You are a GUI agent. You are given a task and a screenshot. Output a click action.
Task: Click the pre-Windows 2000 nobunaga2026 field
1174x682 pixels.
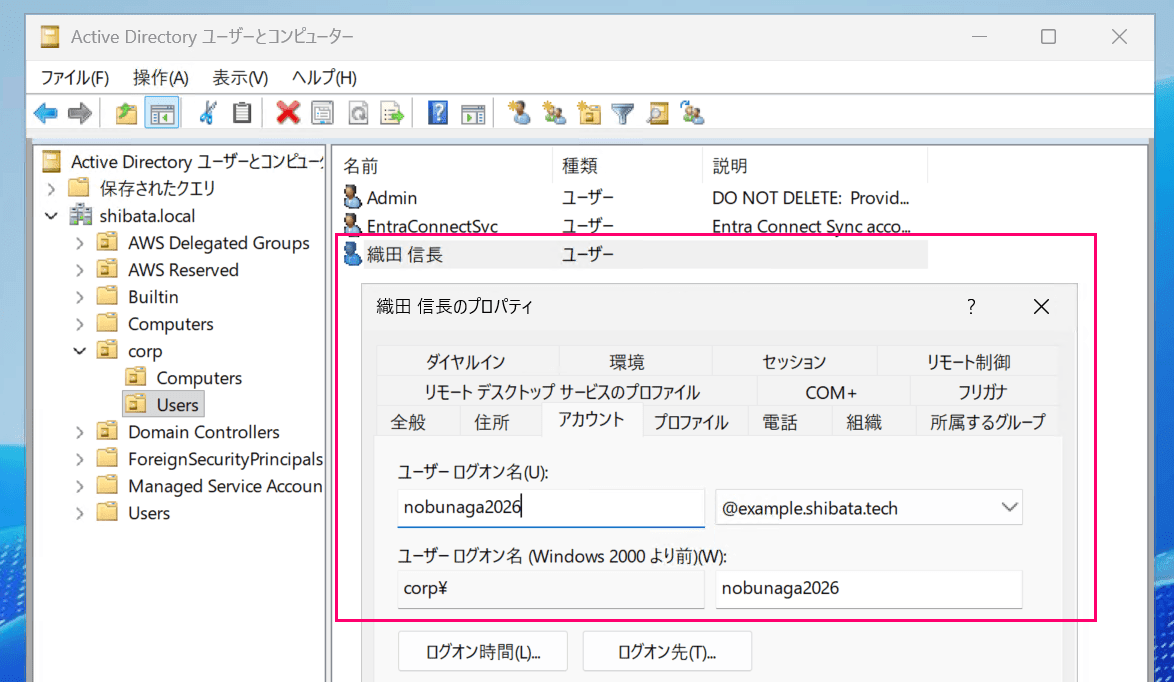(x=869, y=588)
